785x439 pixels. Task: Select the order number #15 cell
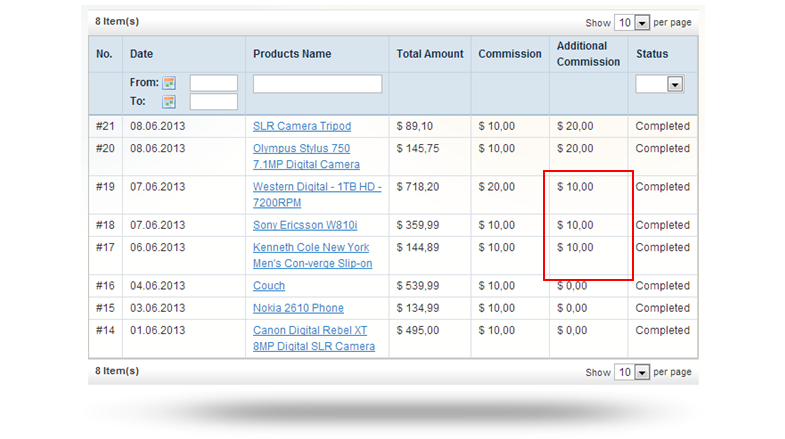tap(105, 308)
